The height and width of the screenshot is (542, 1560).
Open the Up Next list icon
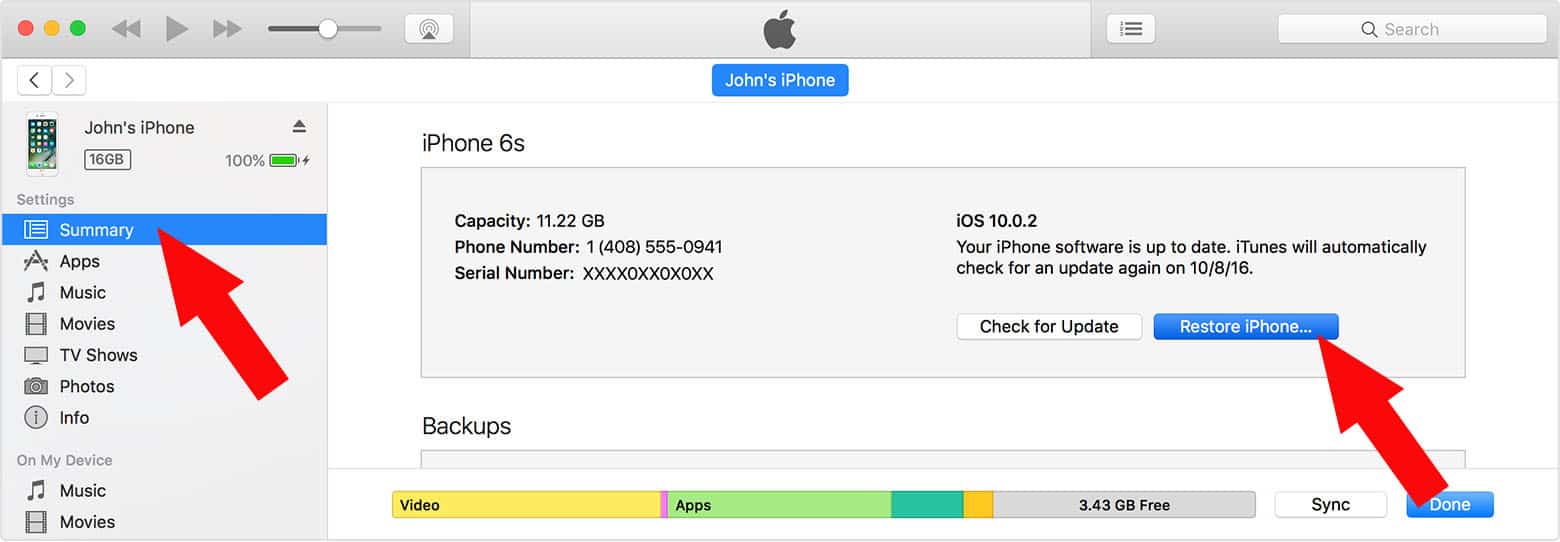click(1131, 29)
